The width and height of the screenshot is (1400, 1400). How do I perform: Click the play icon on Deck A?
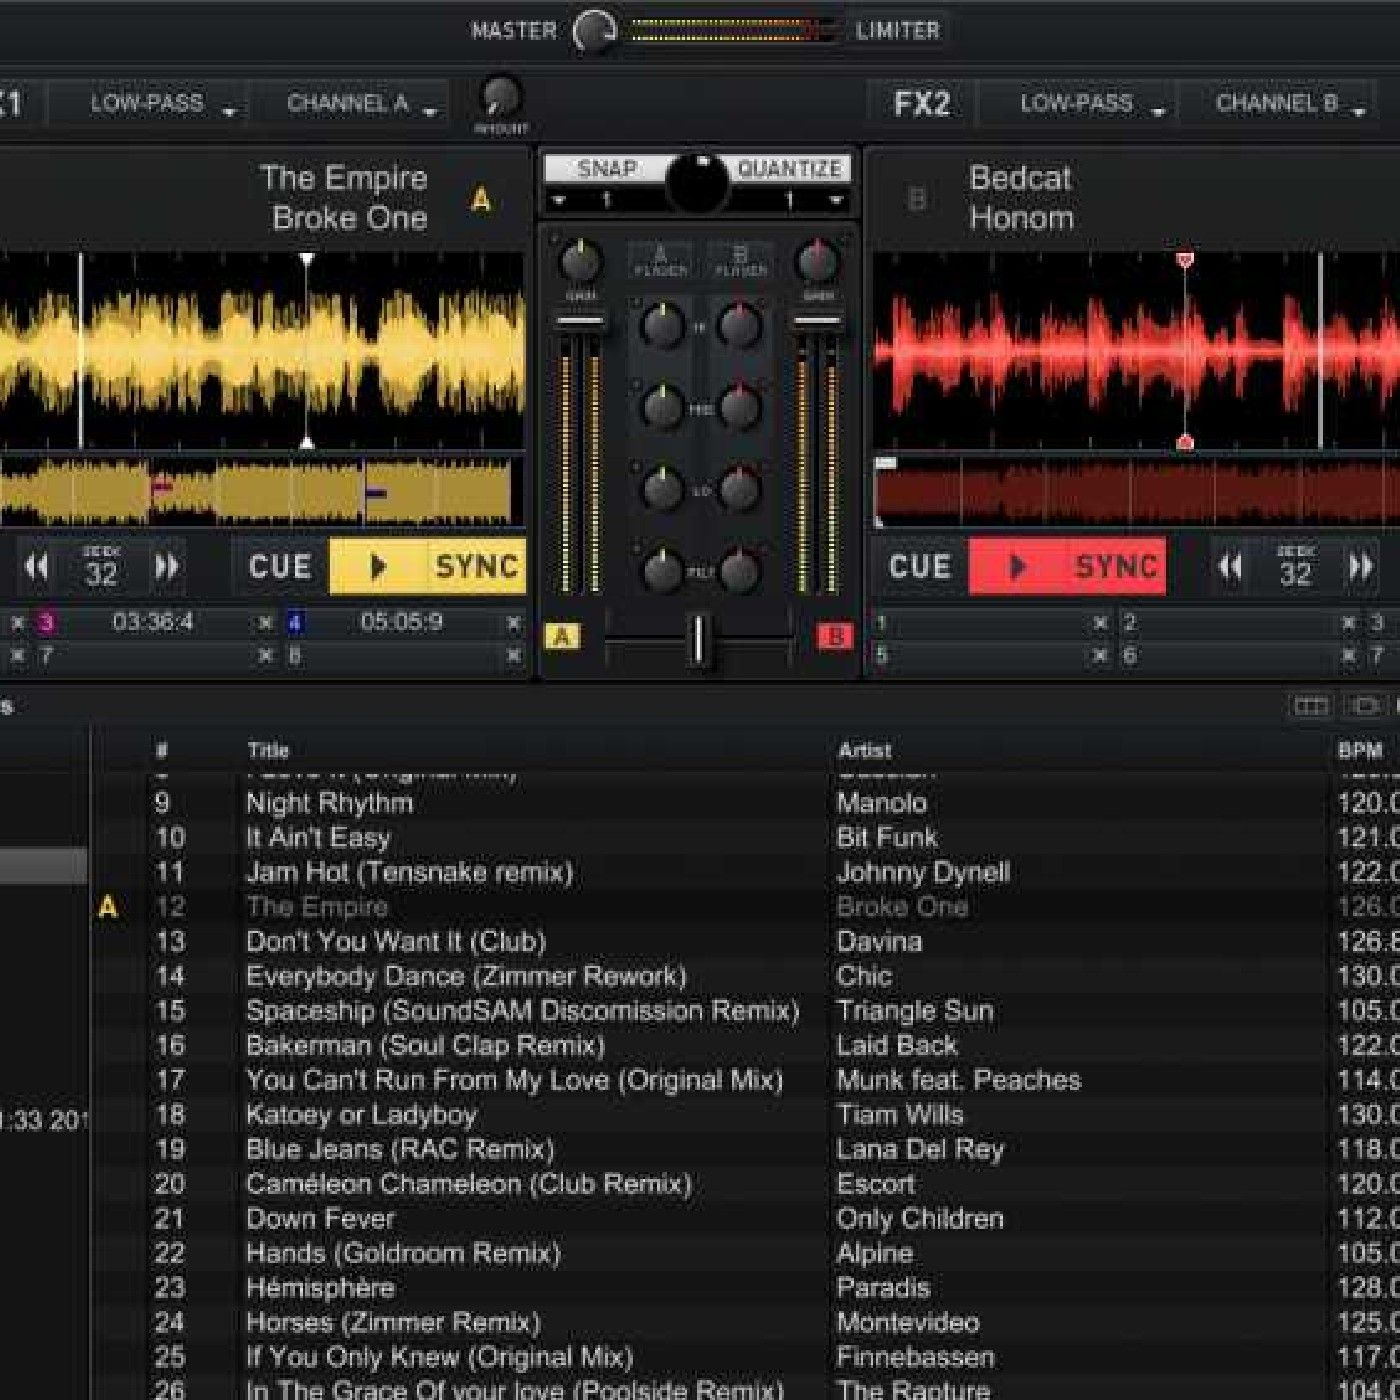[x=378, y=565]
